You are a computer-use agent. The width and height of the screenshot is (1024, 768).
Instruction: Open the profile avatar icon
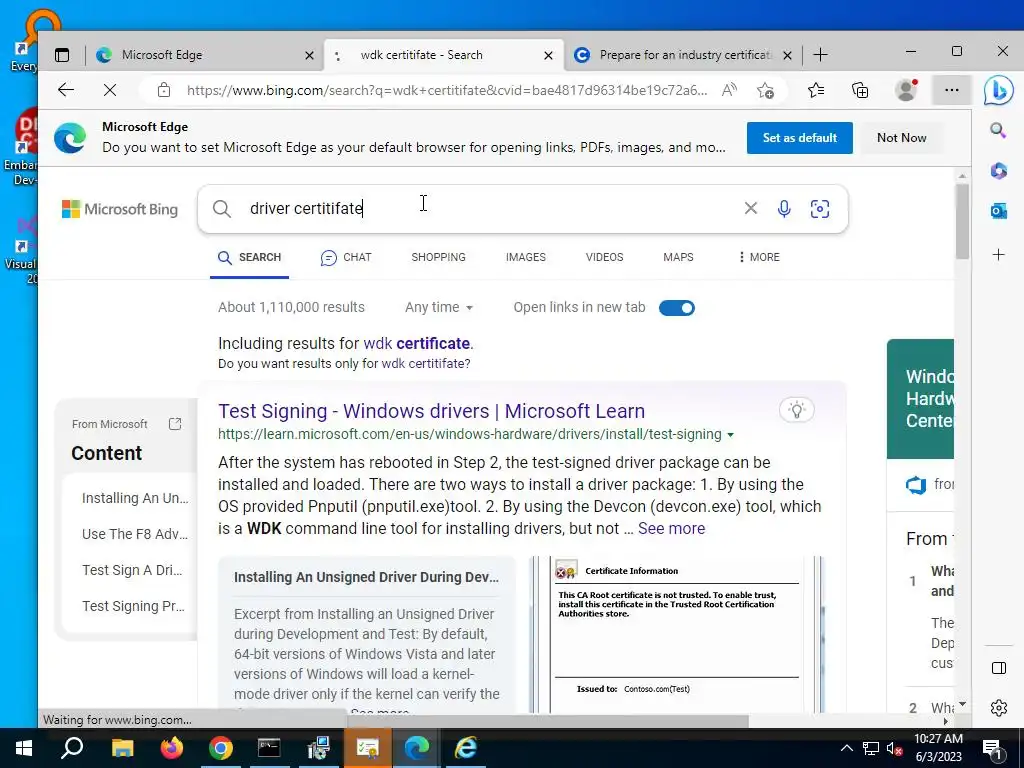click(906, 90)
